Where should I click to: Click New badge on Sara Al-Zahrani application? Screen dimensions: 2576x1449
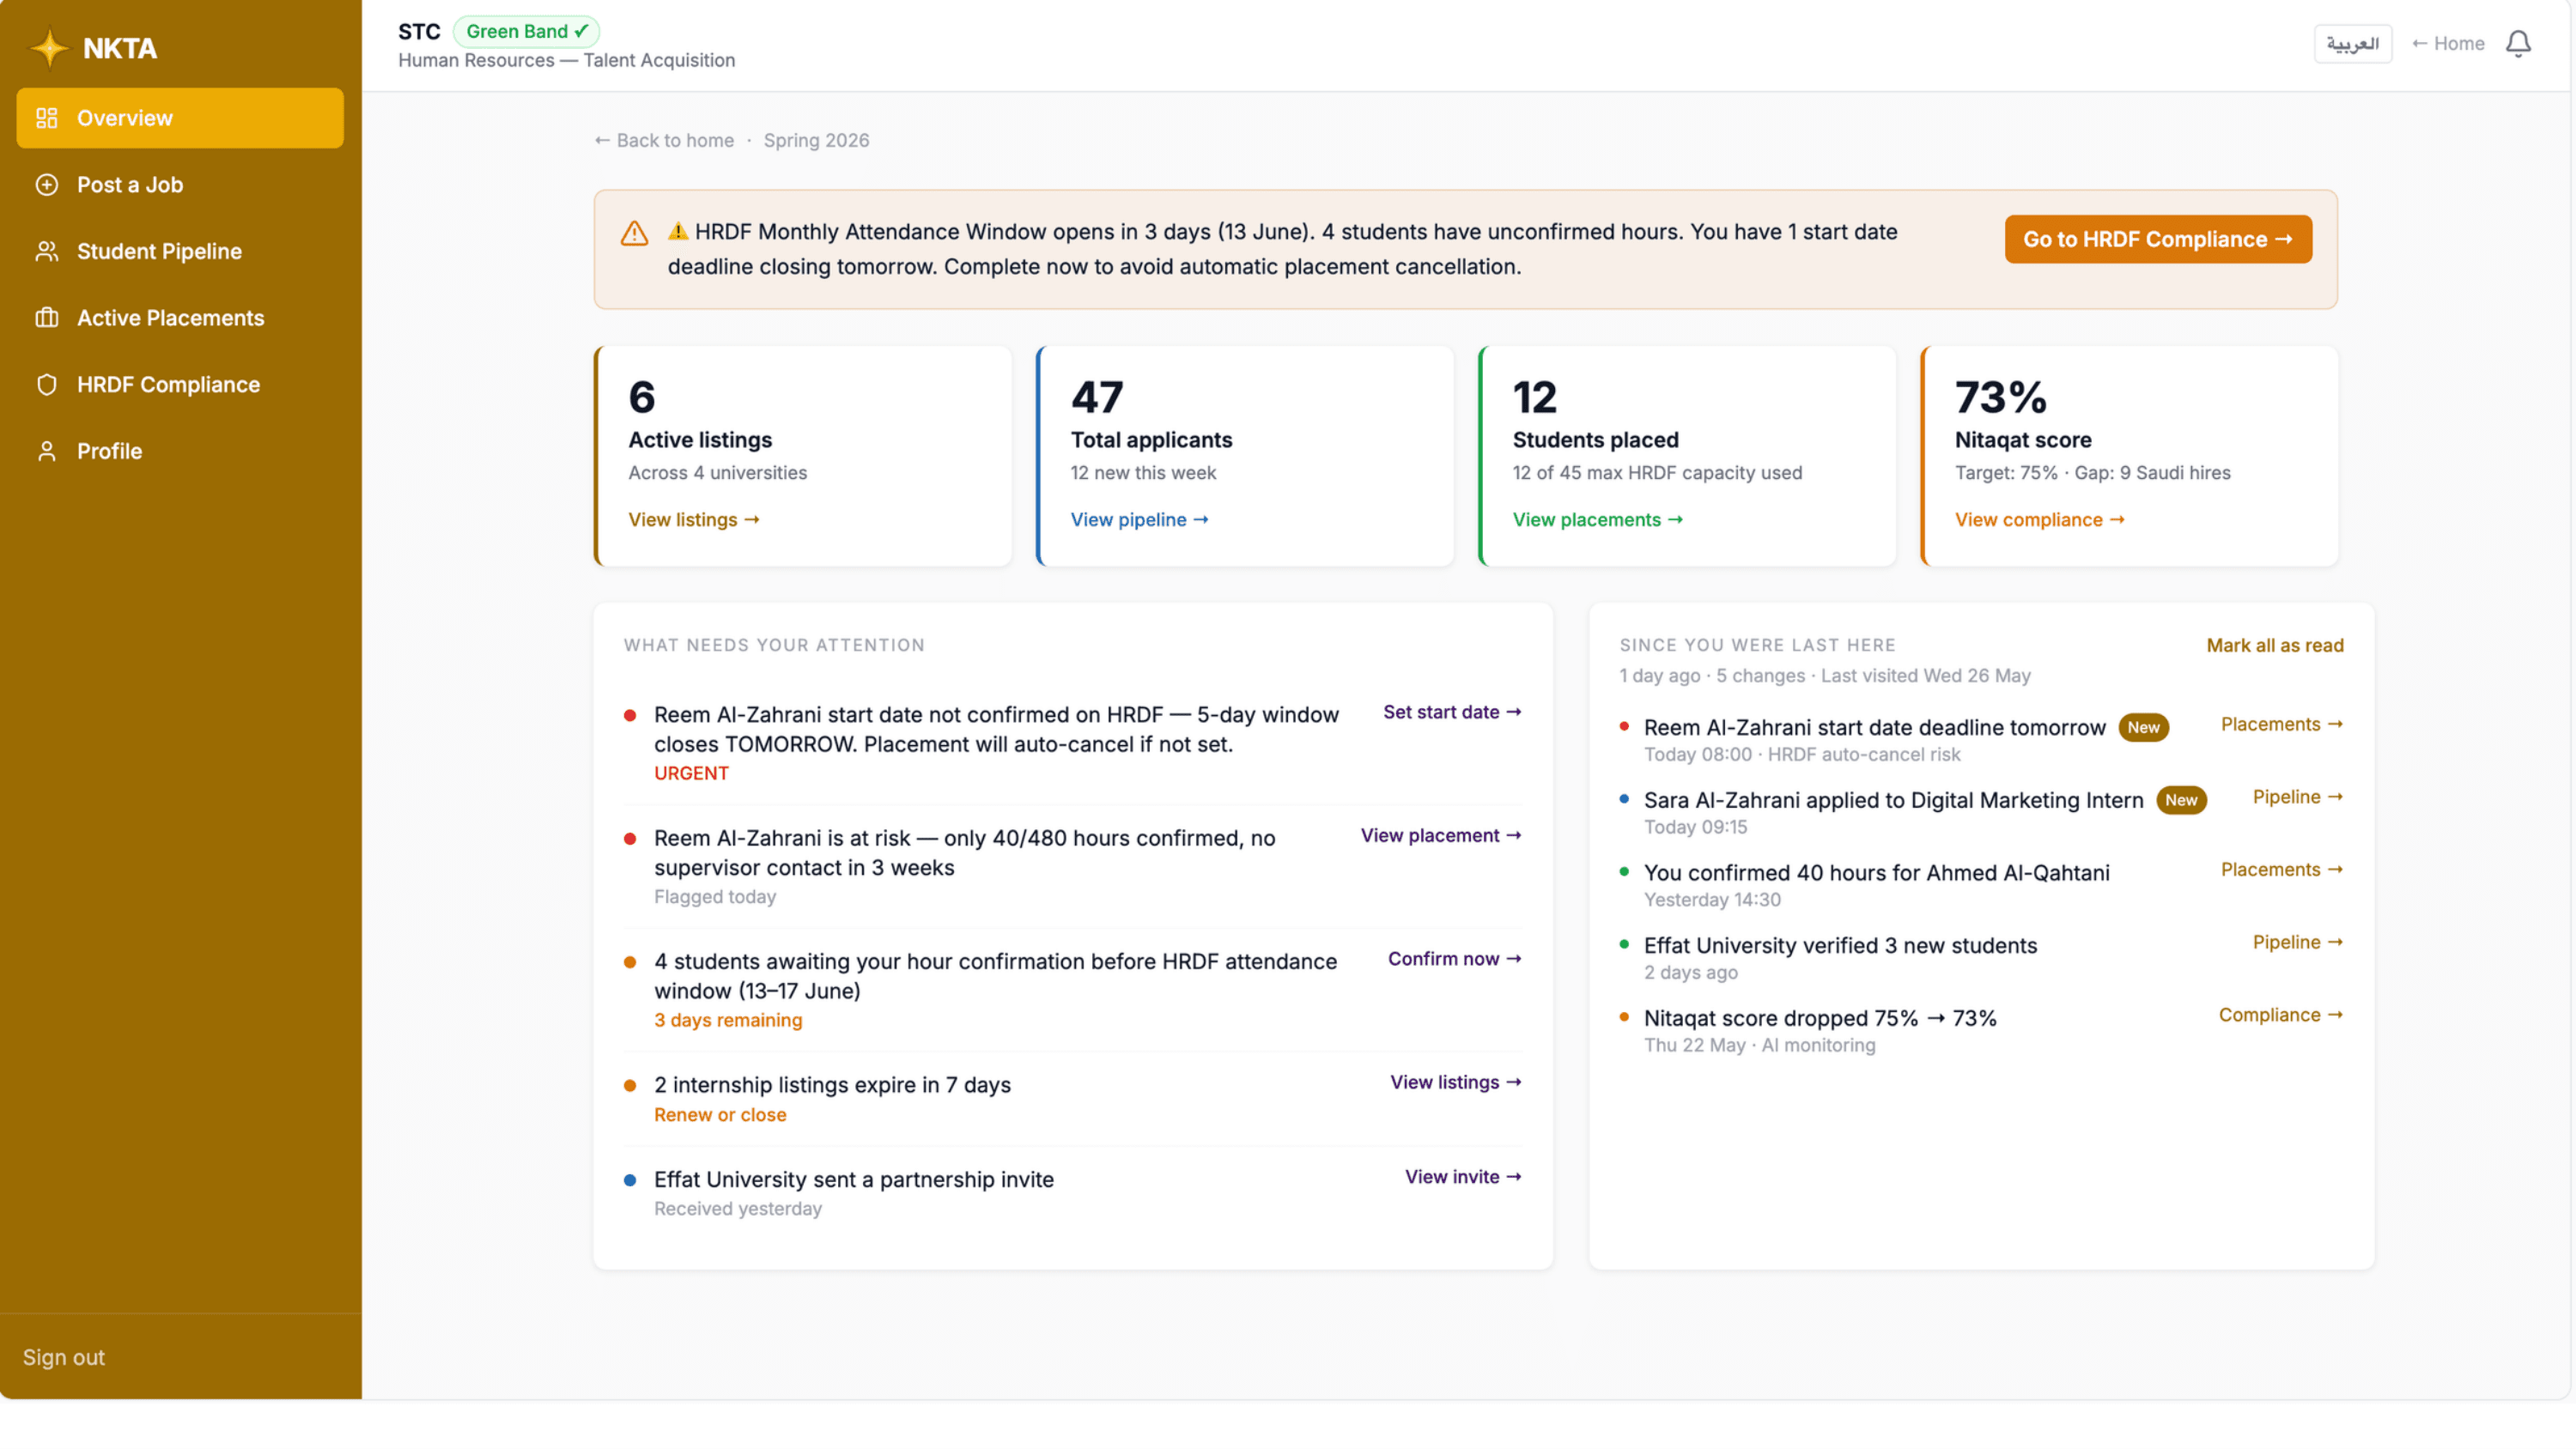[x=2181, y=800]
